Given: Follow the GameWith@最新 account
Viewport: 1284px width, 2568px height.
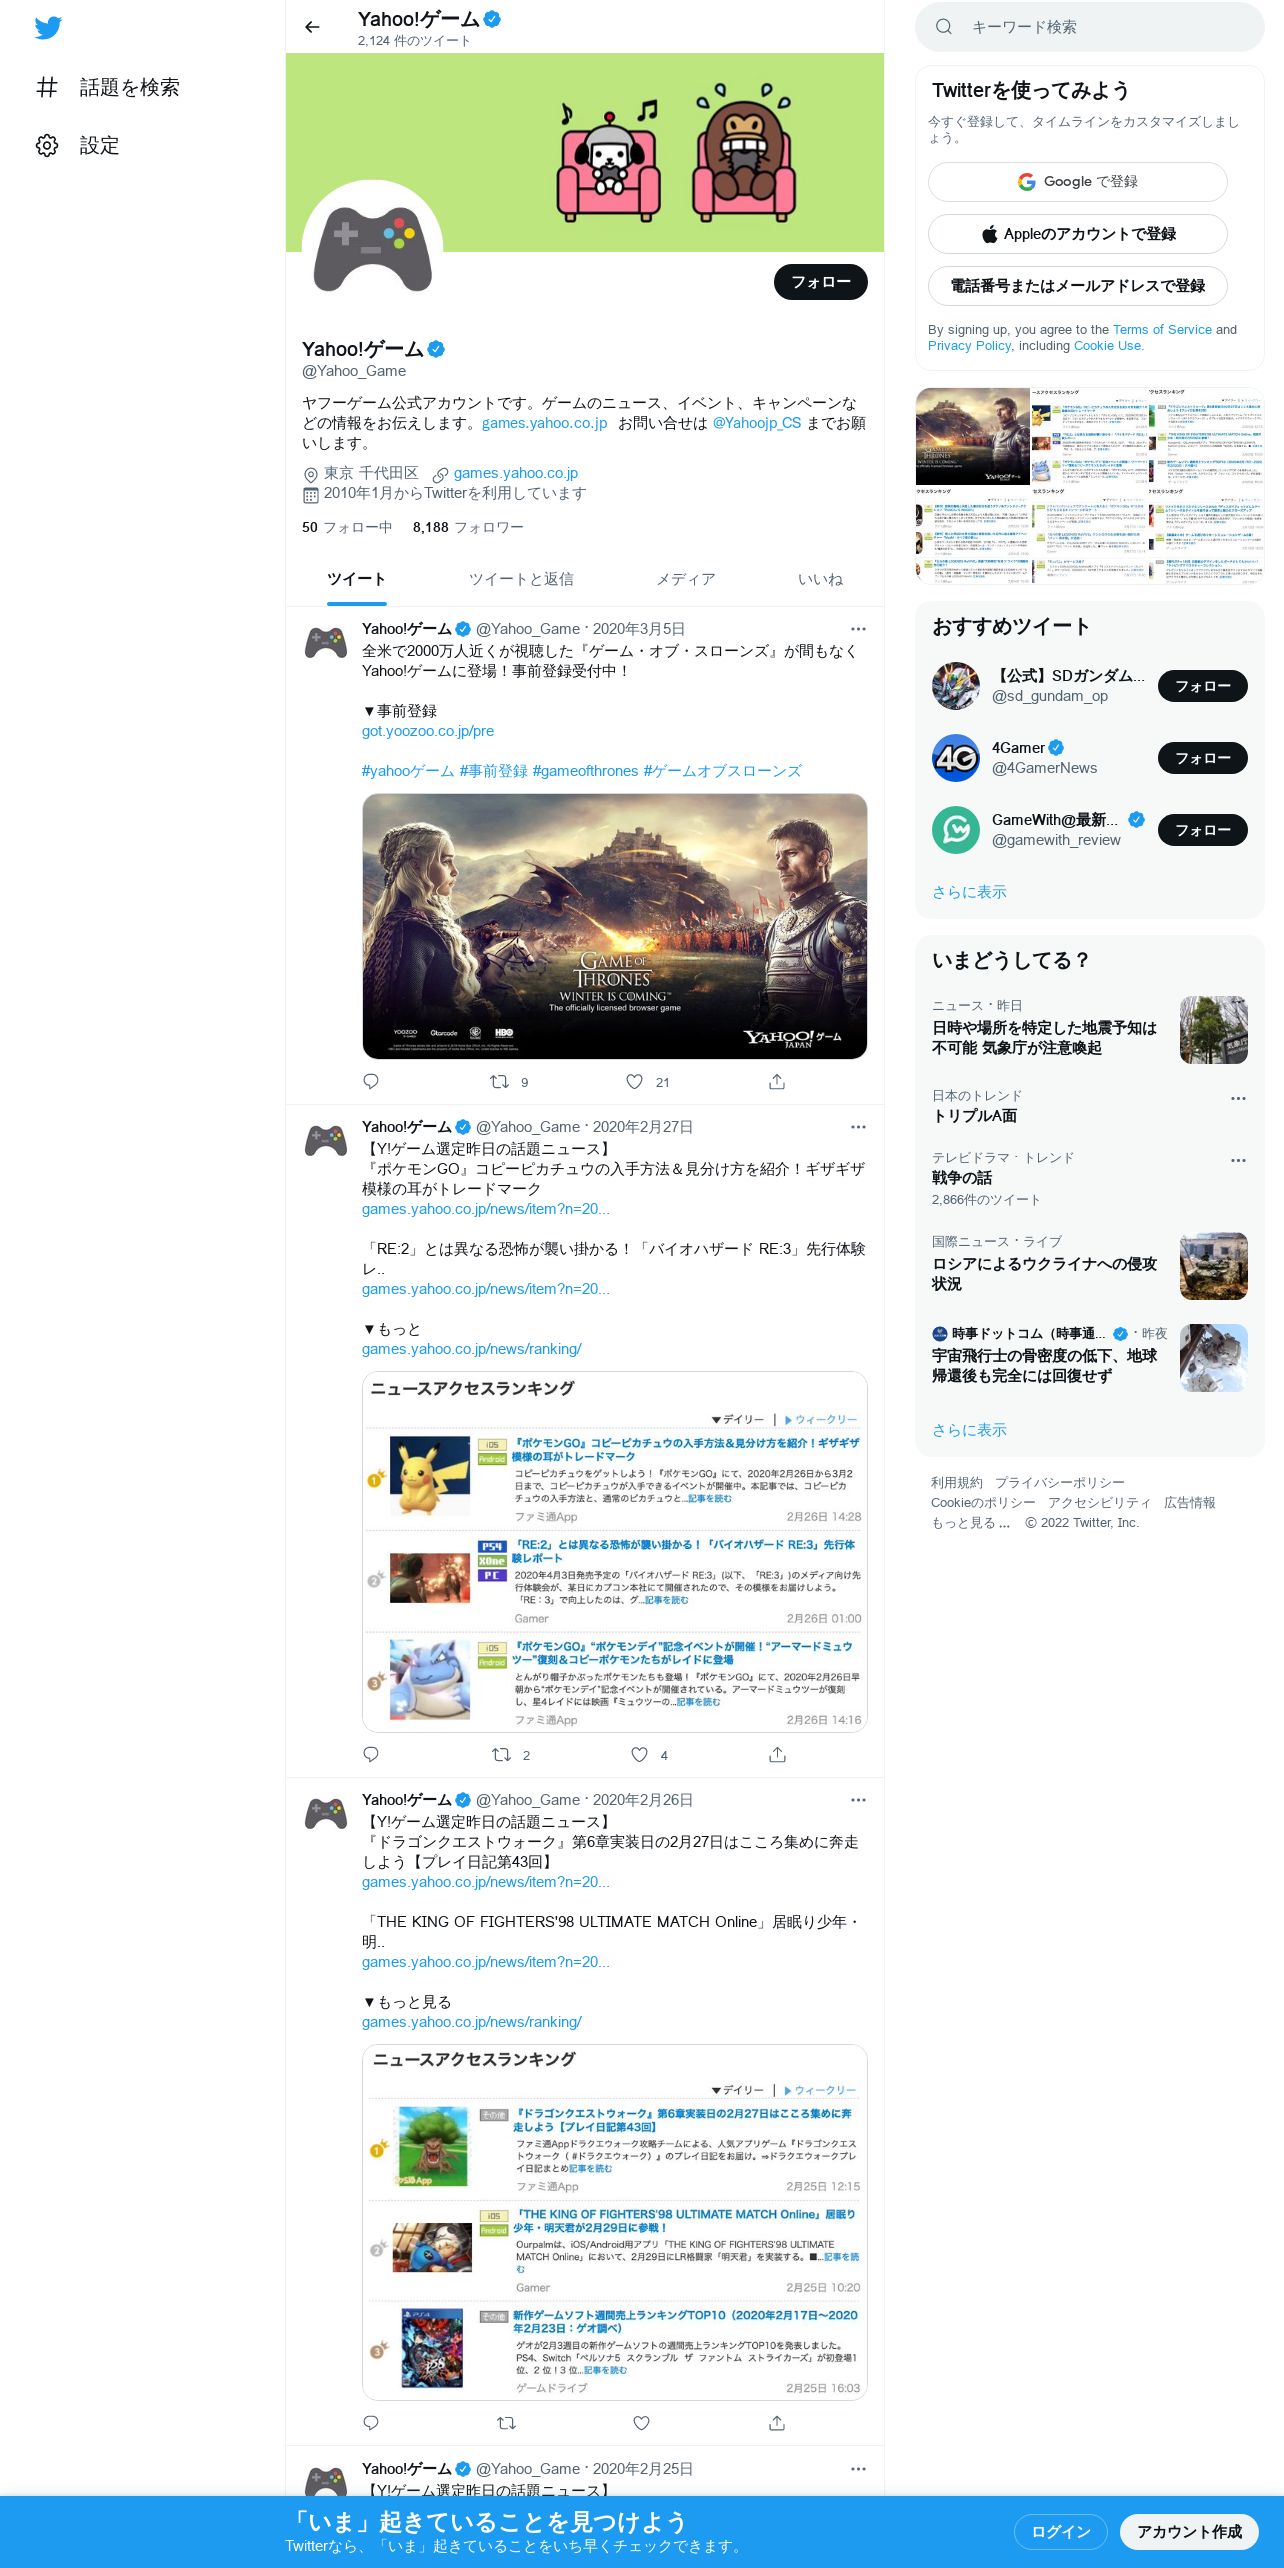Looking at the screenshot, I should click(1202, 830).
